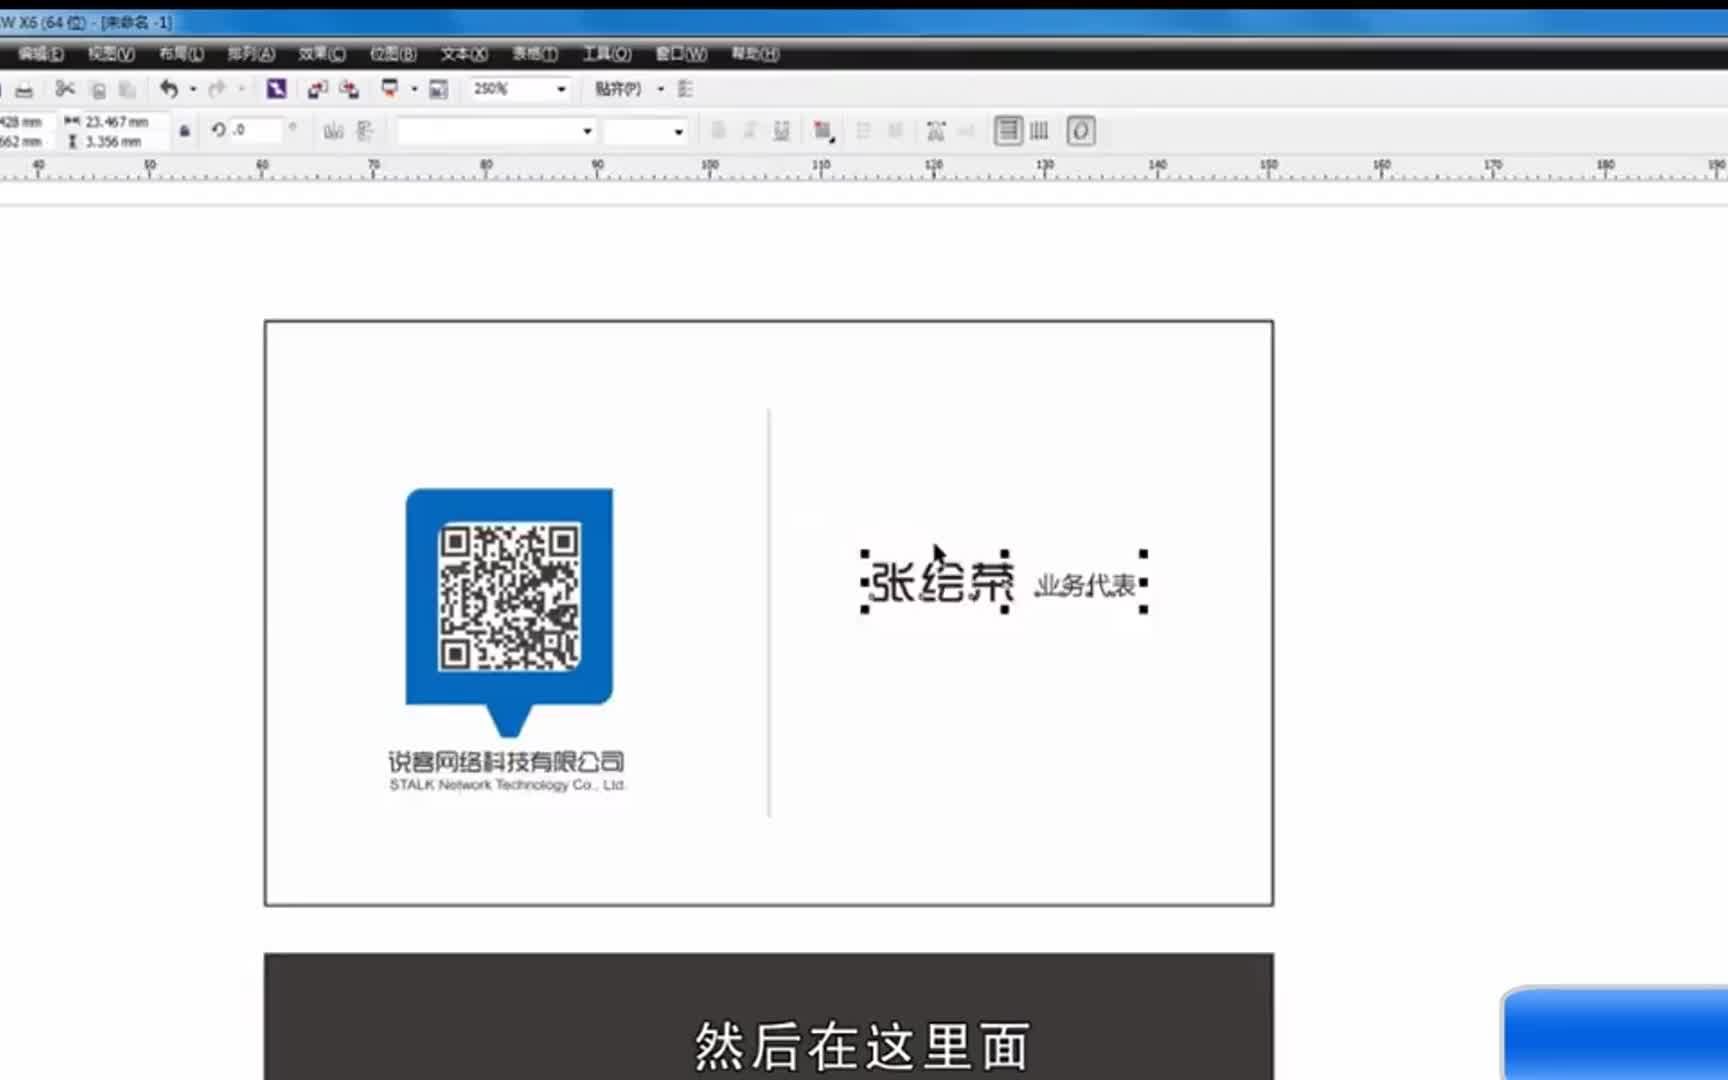Toggle the lock ratio padlock
The width and height of the screenshot is (1728, 1080).
[x=184, y=131]
